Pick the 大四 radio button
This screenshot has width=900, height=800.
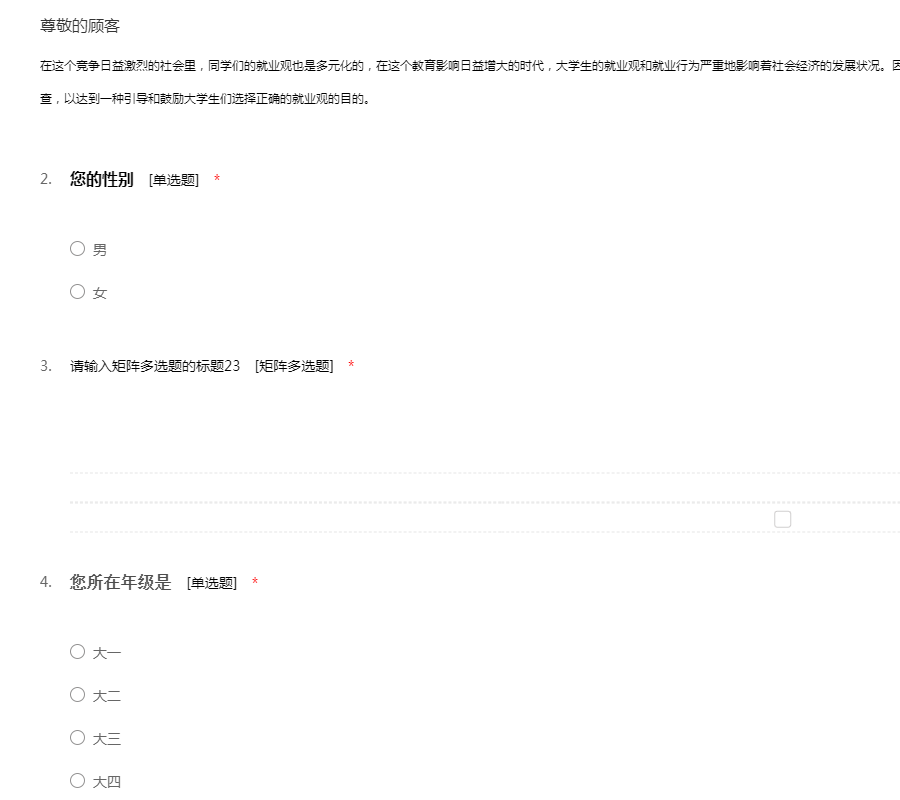tap(77, 781)
